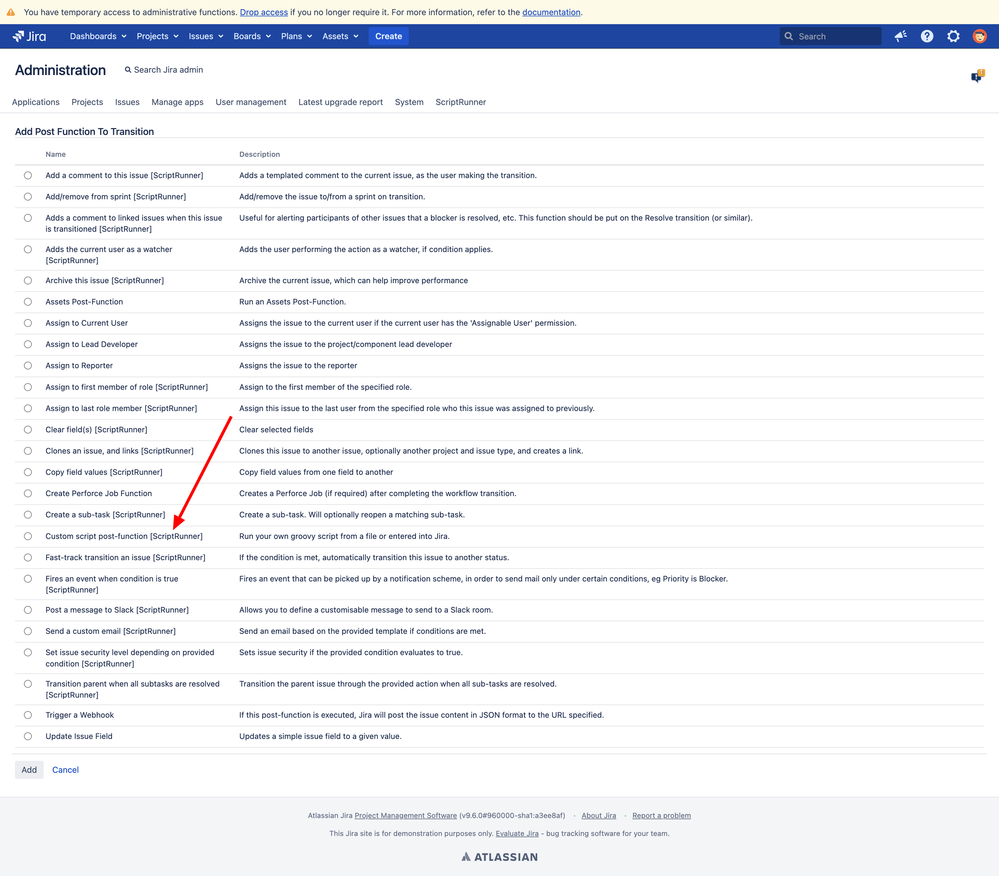The image size is (999, 876).
Task: Select Add/remove from sprint radio button
Action: pos(28,197)
